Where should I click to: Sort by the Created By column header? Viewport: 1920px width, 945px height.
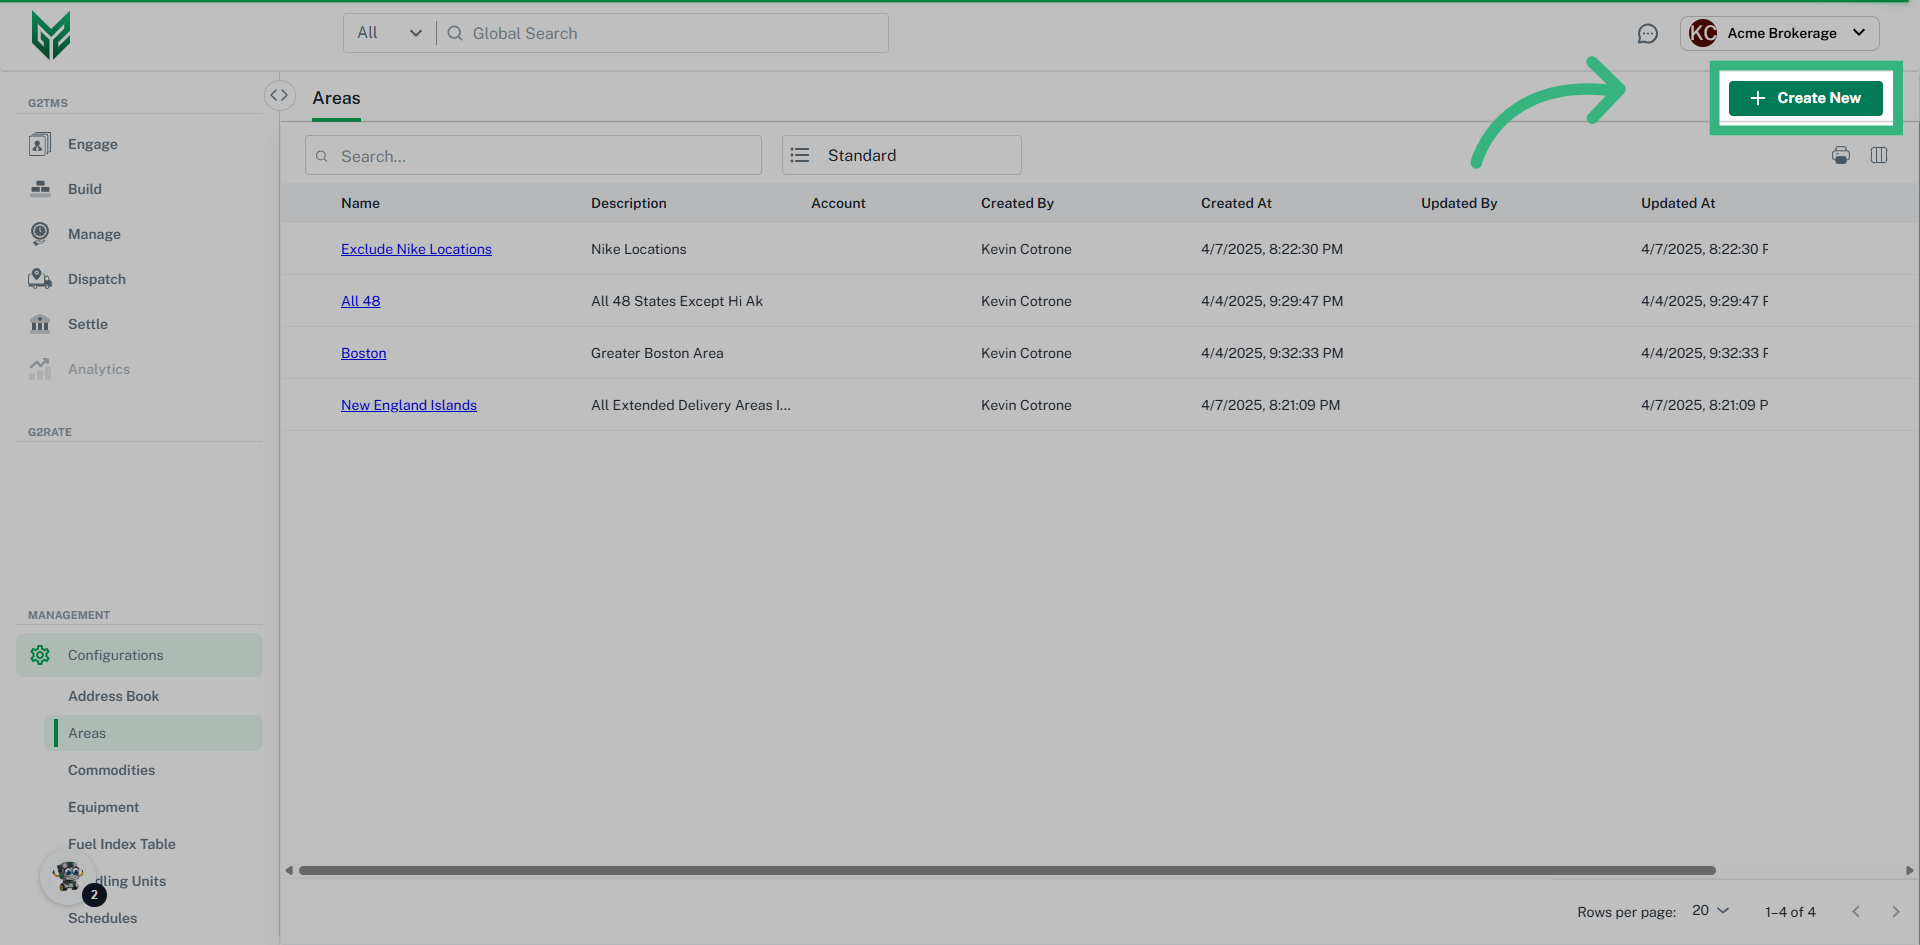pos(1017,203)
